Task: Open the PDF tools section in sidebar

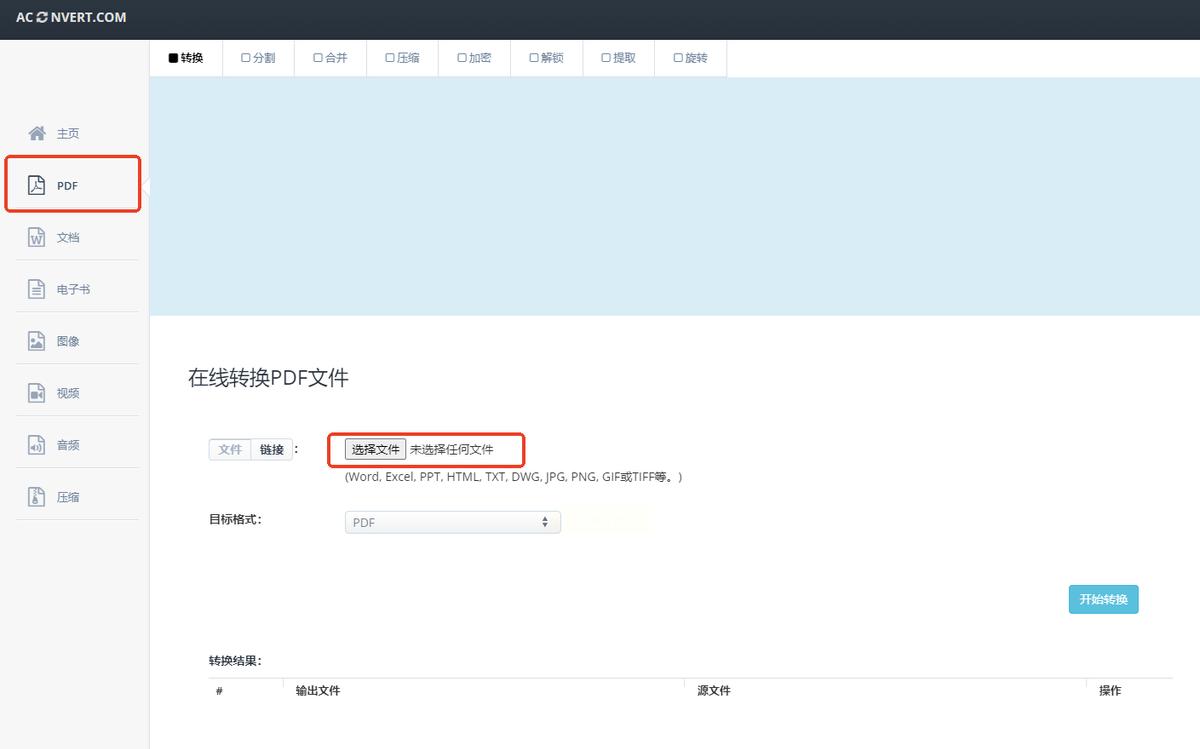Action: coord(67,185)
